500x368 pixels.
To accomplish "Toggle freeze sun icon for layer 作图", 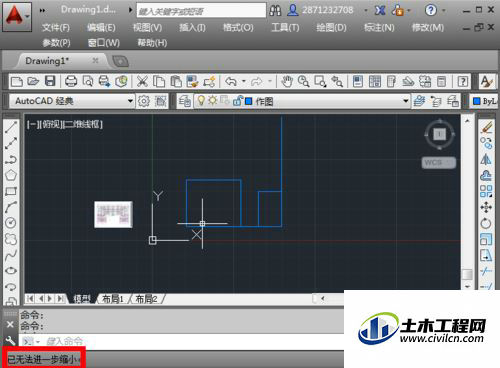I will coord(212,101).
